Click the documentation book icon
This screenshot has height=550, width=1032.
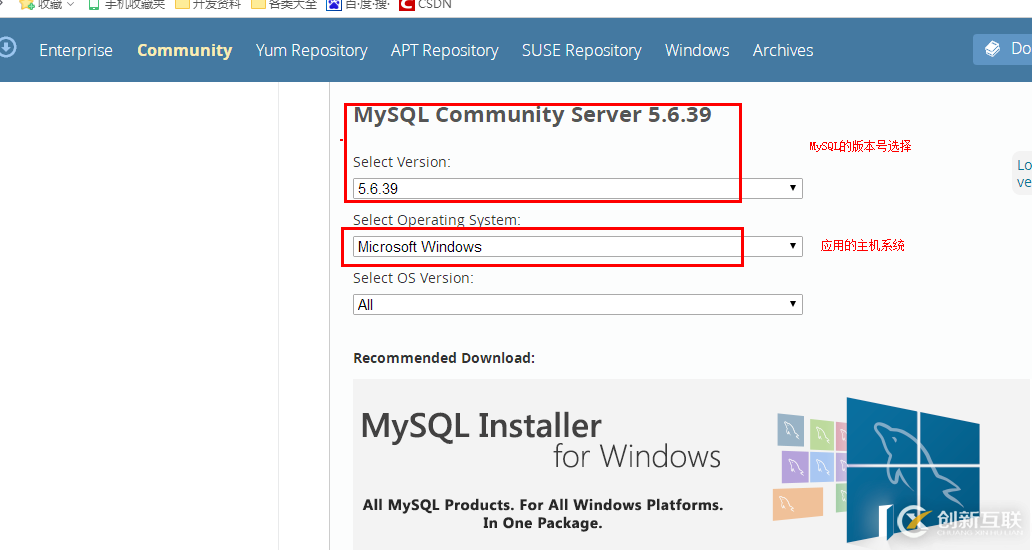(x=992, y=49)
